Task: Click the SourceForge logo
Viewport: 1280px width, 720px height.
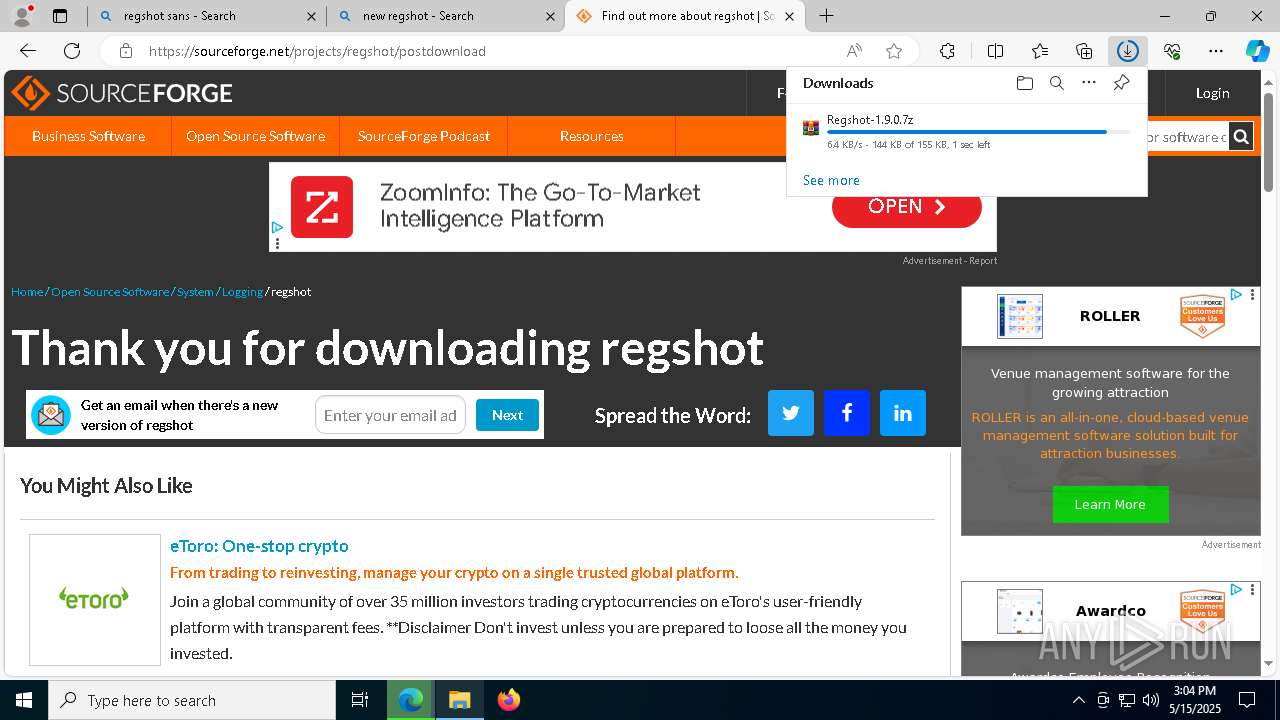Action: [122, 93]
